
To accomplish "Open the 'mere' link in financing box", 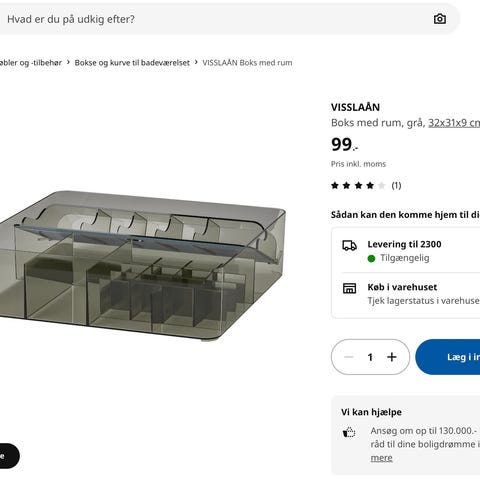I will 381,458.
